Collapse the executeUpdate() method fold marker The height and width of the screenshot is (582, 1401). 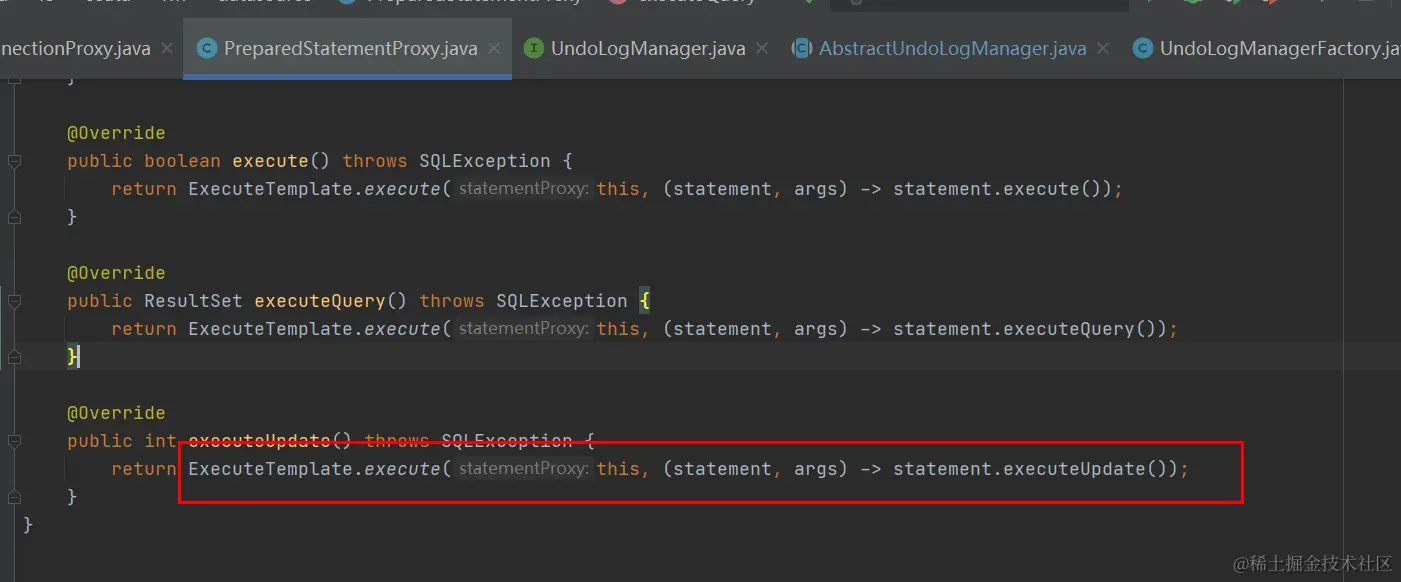coord(15,441)
